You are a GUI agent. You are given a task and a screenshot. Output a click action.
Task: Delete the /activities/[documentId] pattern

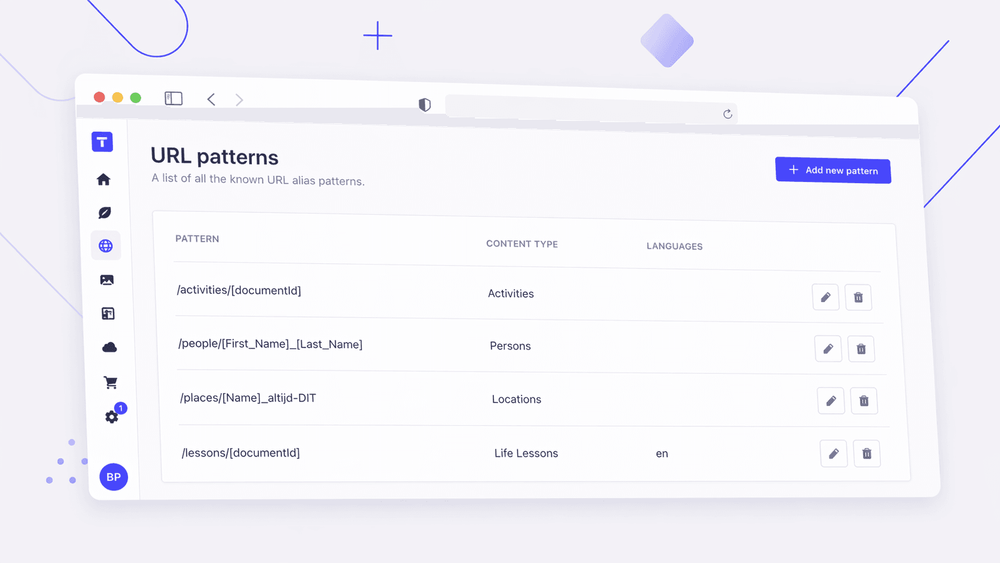(x=858, y=298)
